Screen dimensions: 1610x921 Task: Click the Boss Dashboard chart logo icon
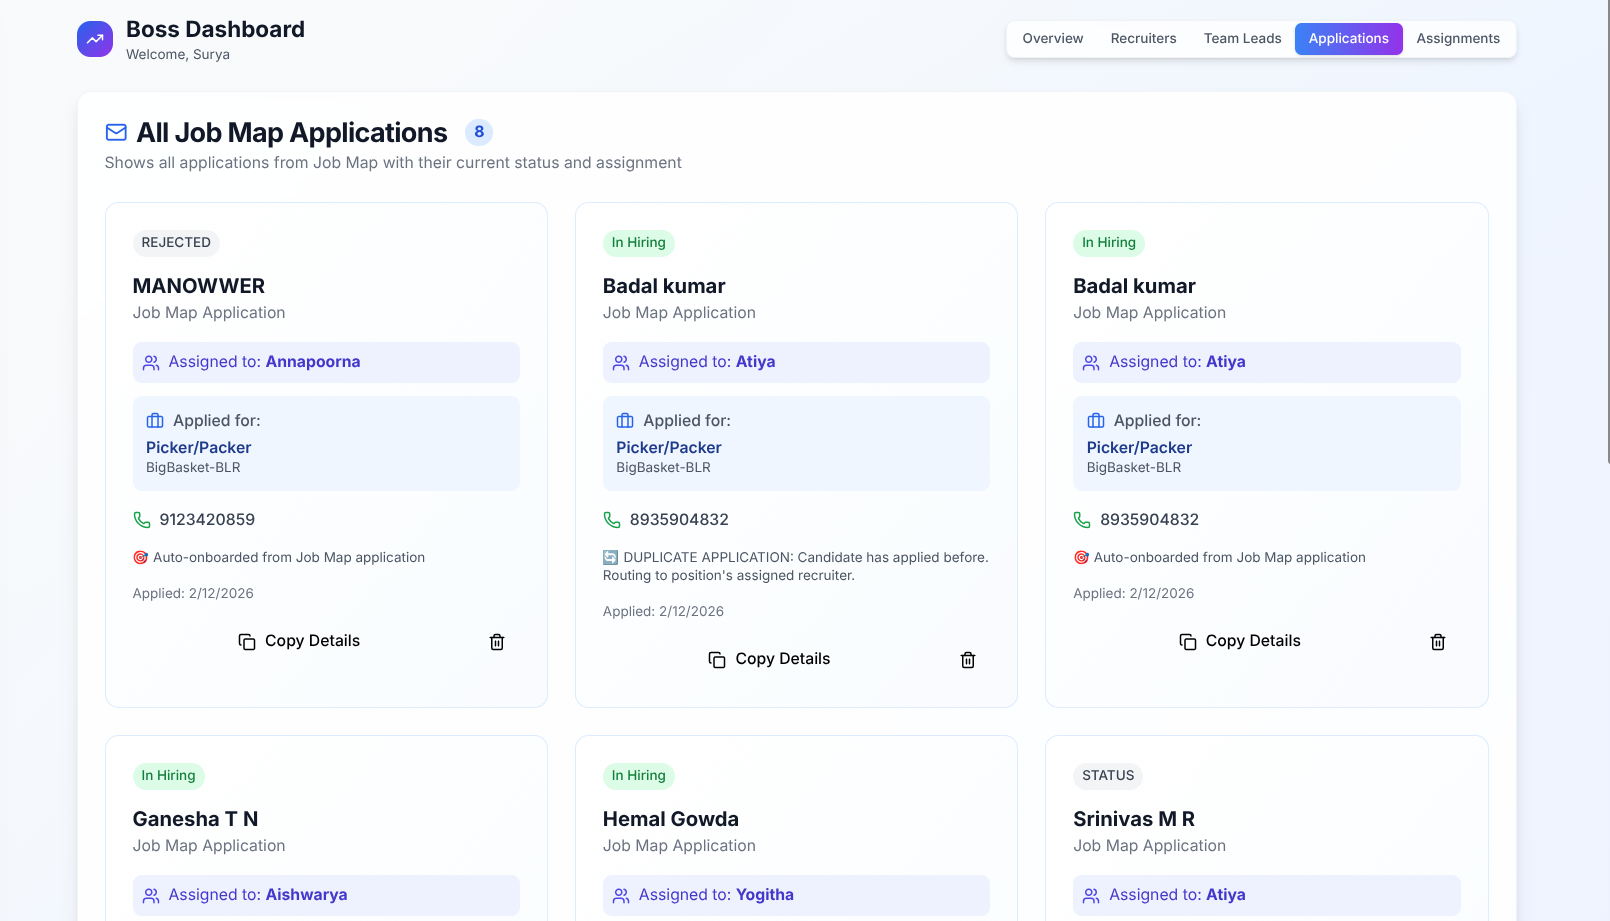coord(94,38)
